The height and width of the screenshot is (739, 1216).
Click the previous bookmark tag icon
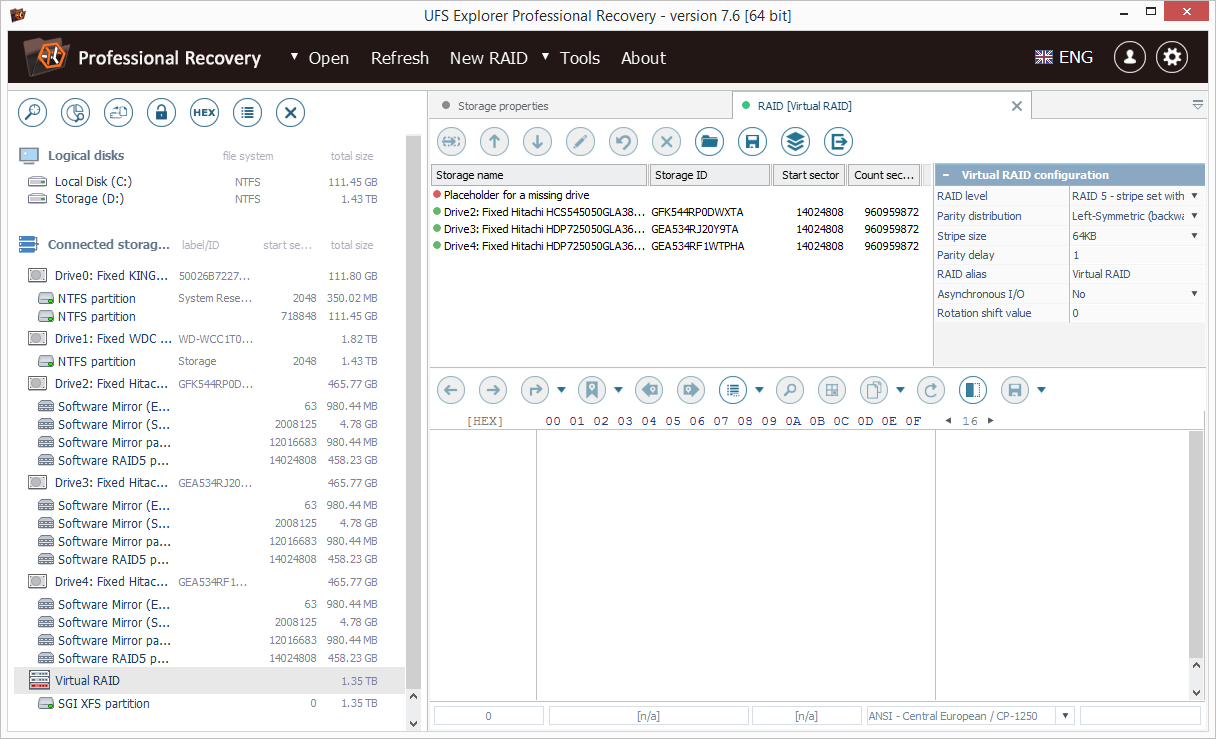(x=649, y=390)
